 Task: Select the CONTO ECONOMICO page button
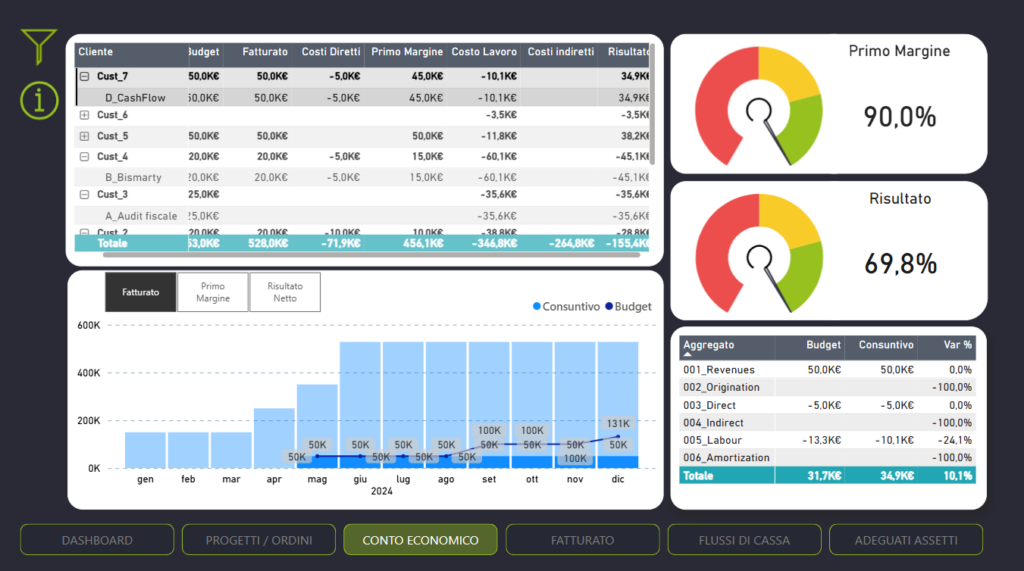(x=421, y=540)
